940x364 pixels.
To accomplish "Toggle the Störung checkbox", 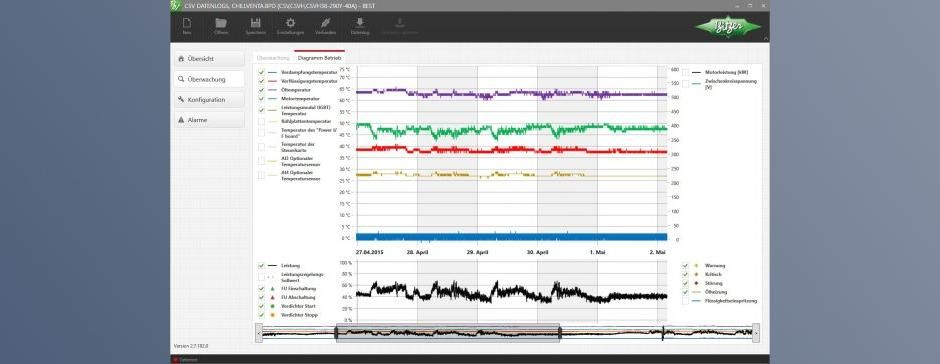I will point(685,282).
